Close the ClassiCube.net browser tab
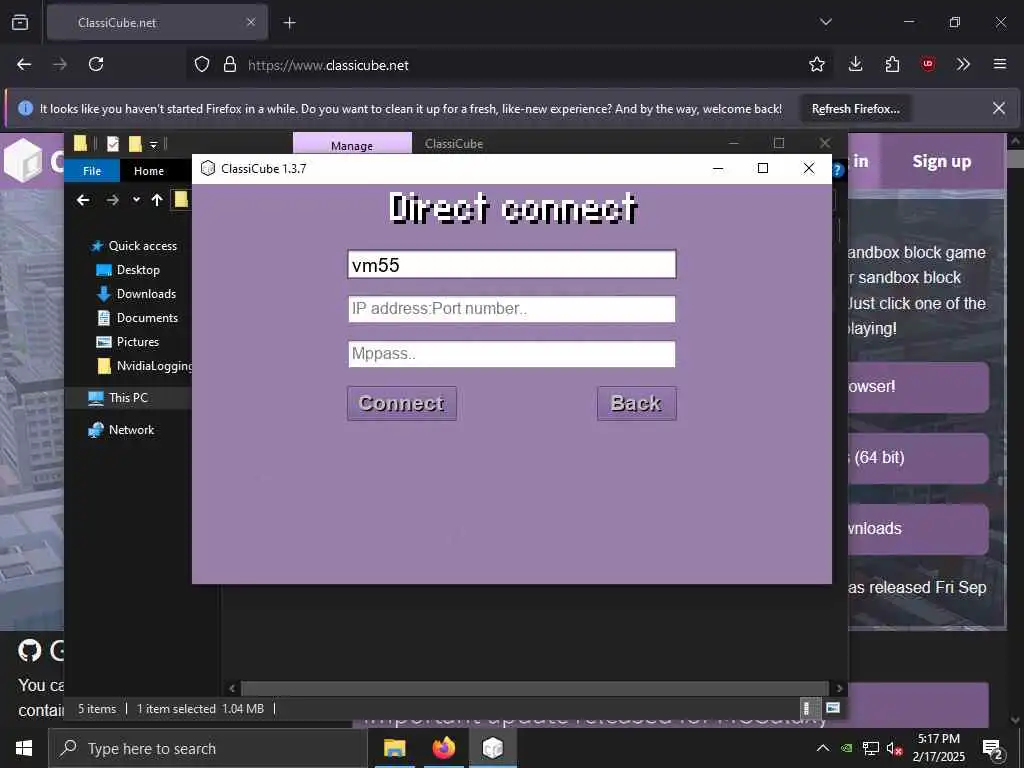 click(251, 22)
